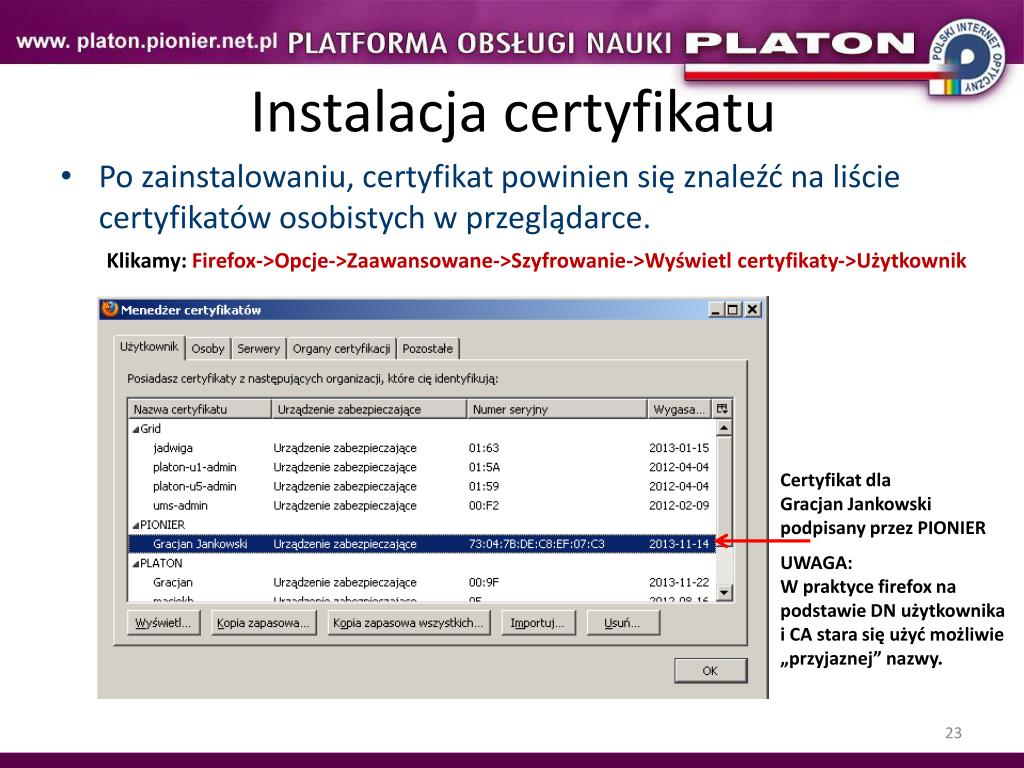Click the Polski Internet Optyczny logo
This screenshot has height=768, width=1024.
[x=967, y=57]
